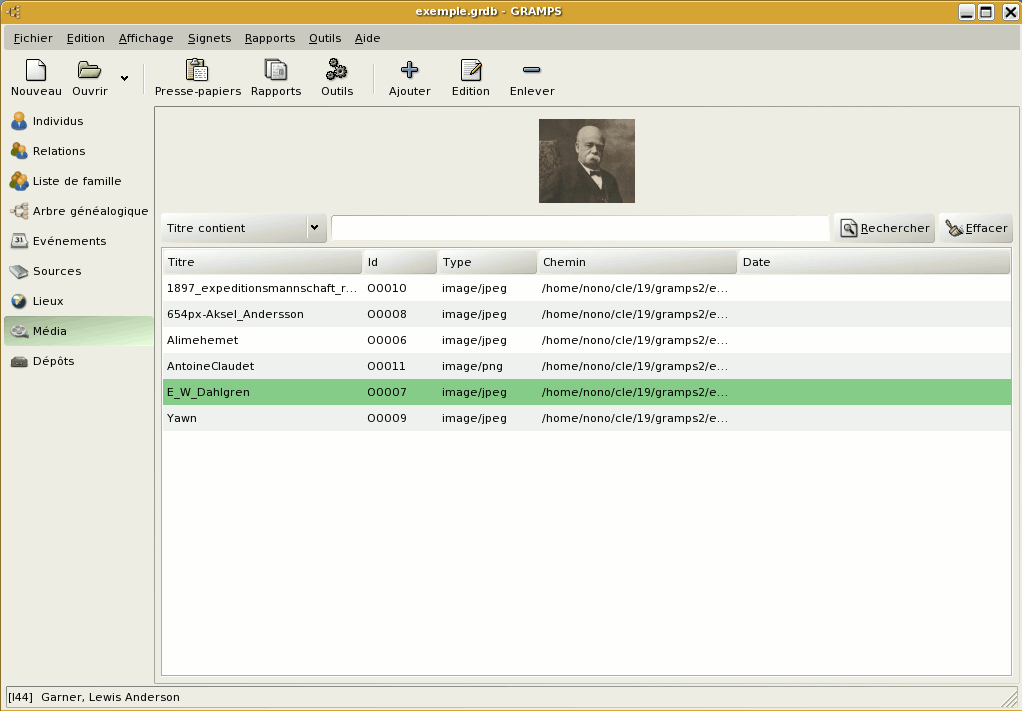Screen dimensions: 1022x711
Task: Open the Titre contient filter dropdown
Action: coord(244,228)
